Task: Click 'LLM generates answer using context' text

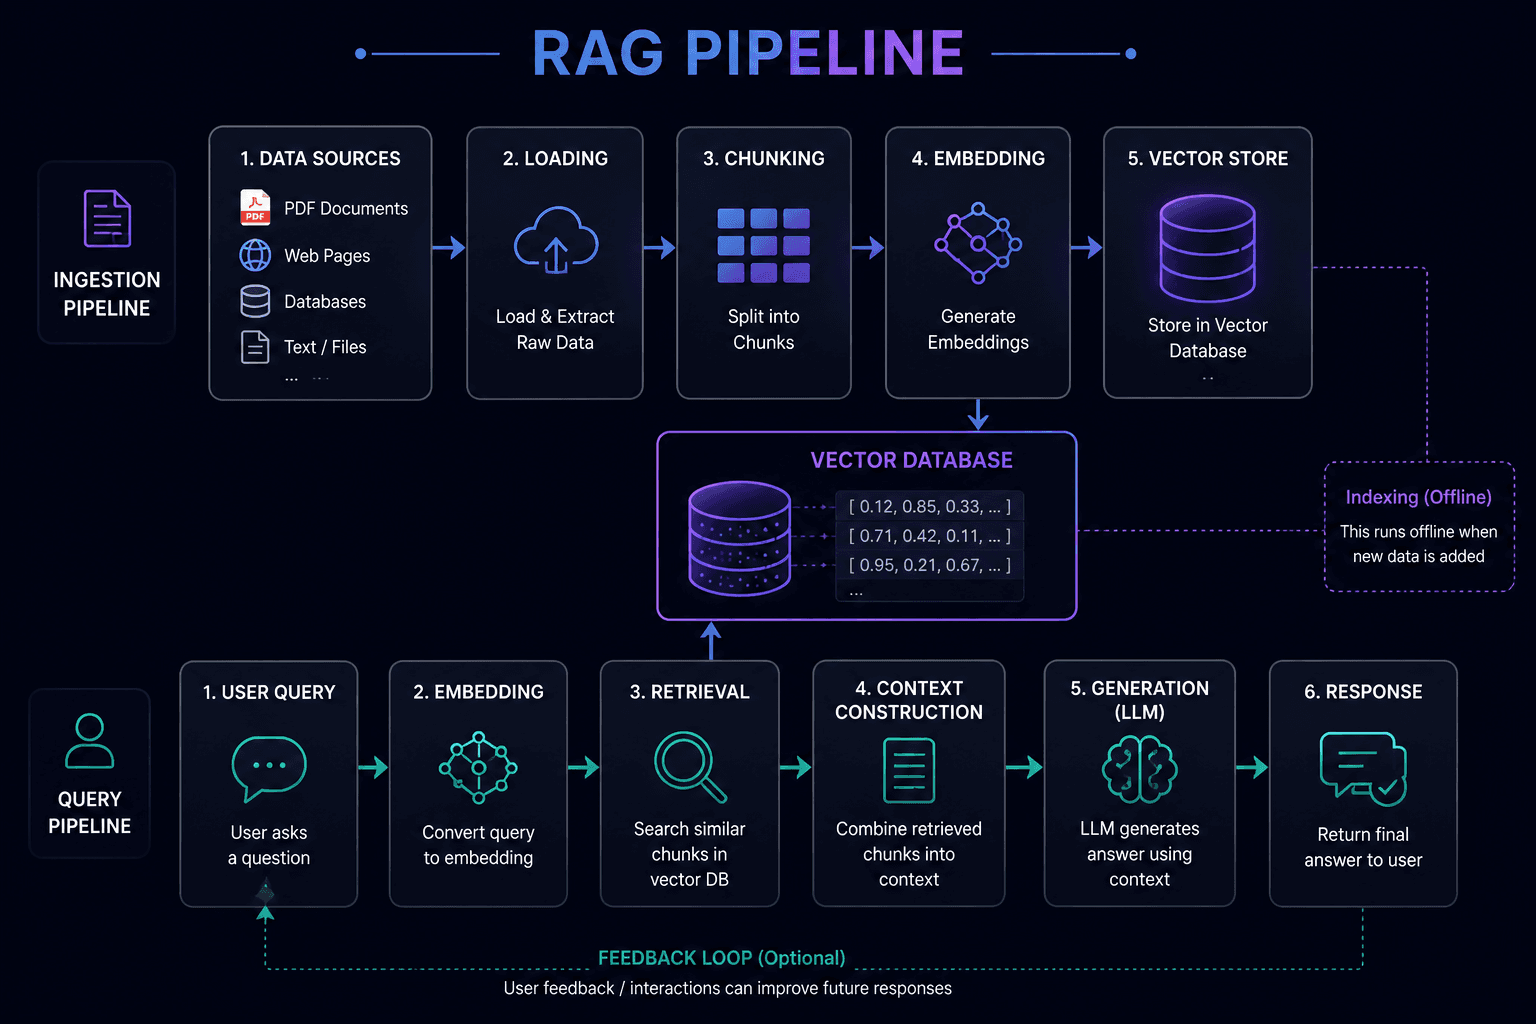Action: click(x=1140, y=854)
